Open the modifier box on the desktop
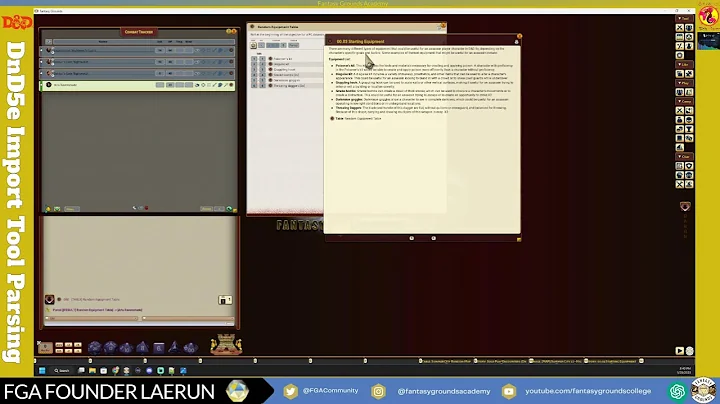Screen dimensions: 720x404 click(x=45, y=348)
